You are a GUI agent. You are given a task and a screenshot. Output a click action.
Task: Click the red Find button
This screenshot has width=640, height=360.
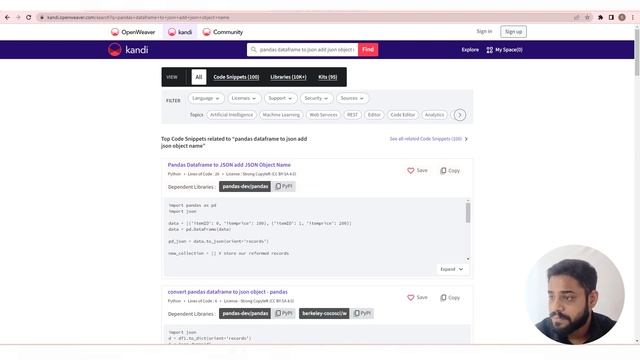click(x=368, y=50)
